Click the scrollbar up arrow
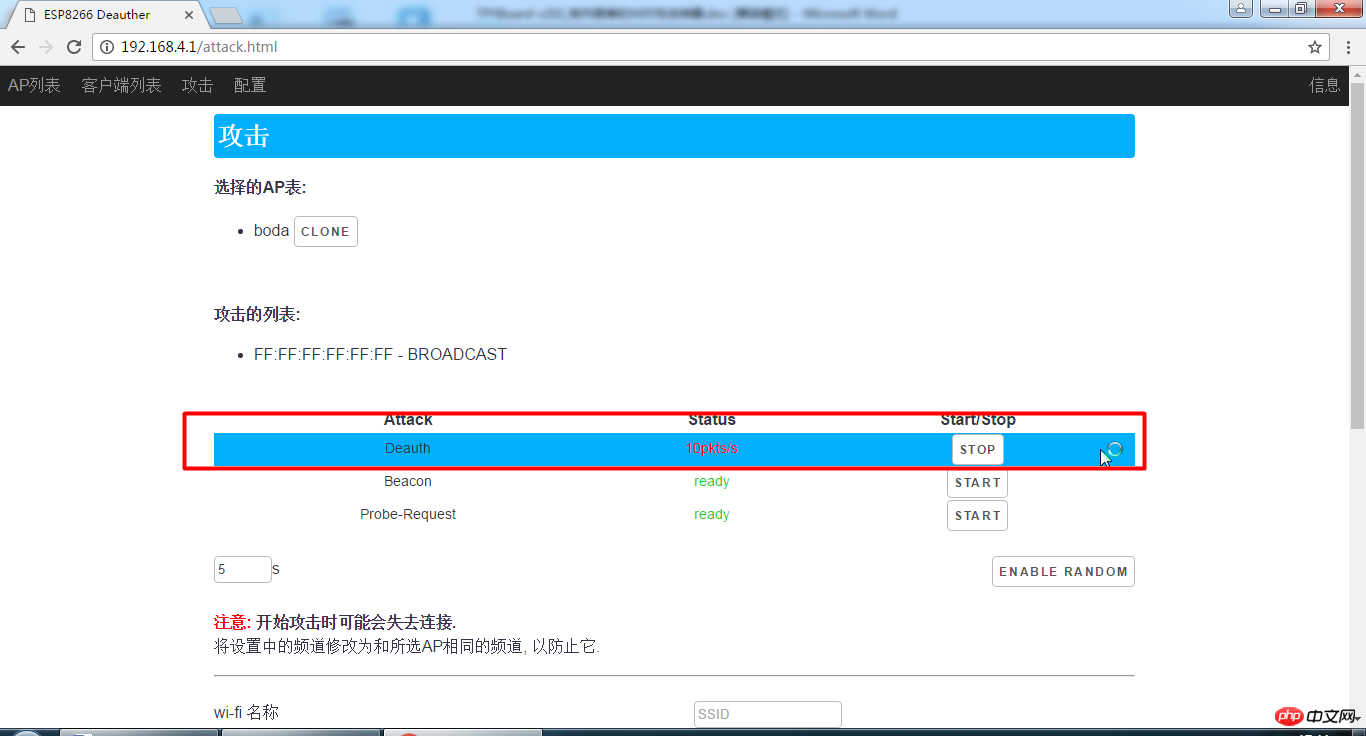This screenshot has height=736, width=1366. point(1357,74)
